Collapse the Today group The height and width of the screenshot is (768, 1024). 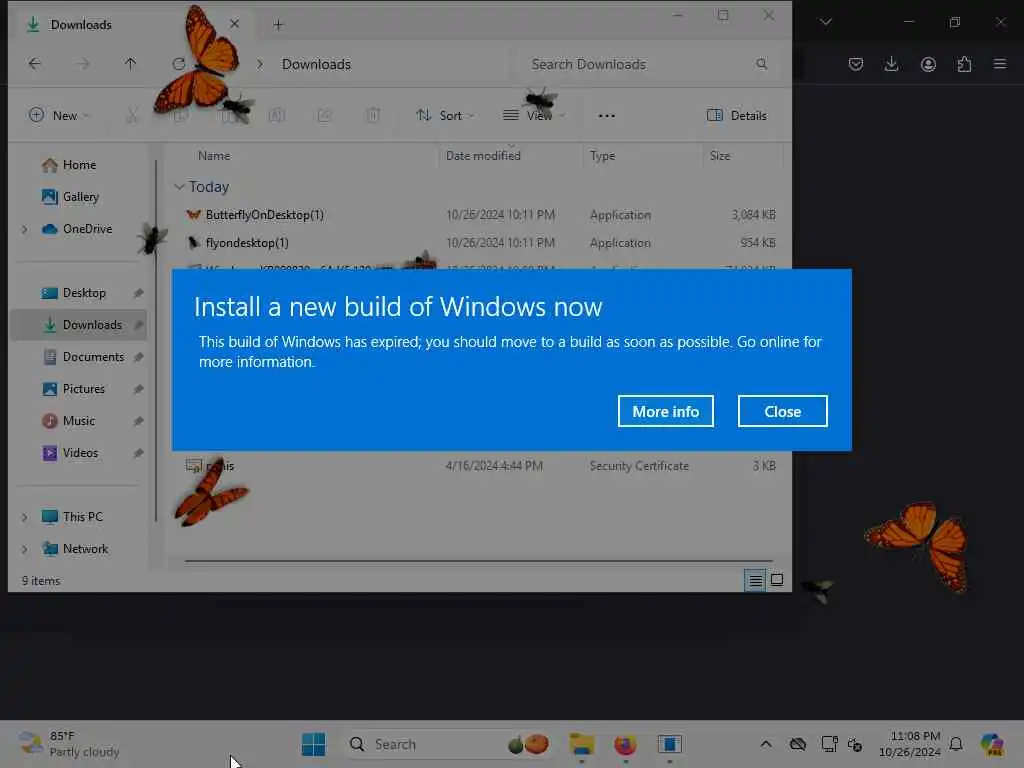[179, 187]
